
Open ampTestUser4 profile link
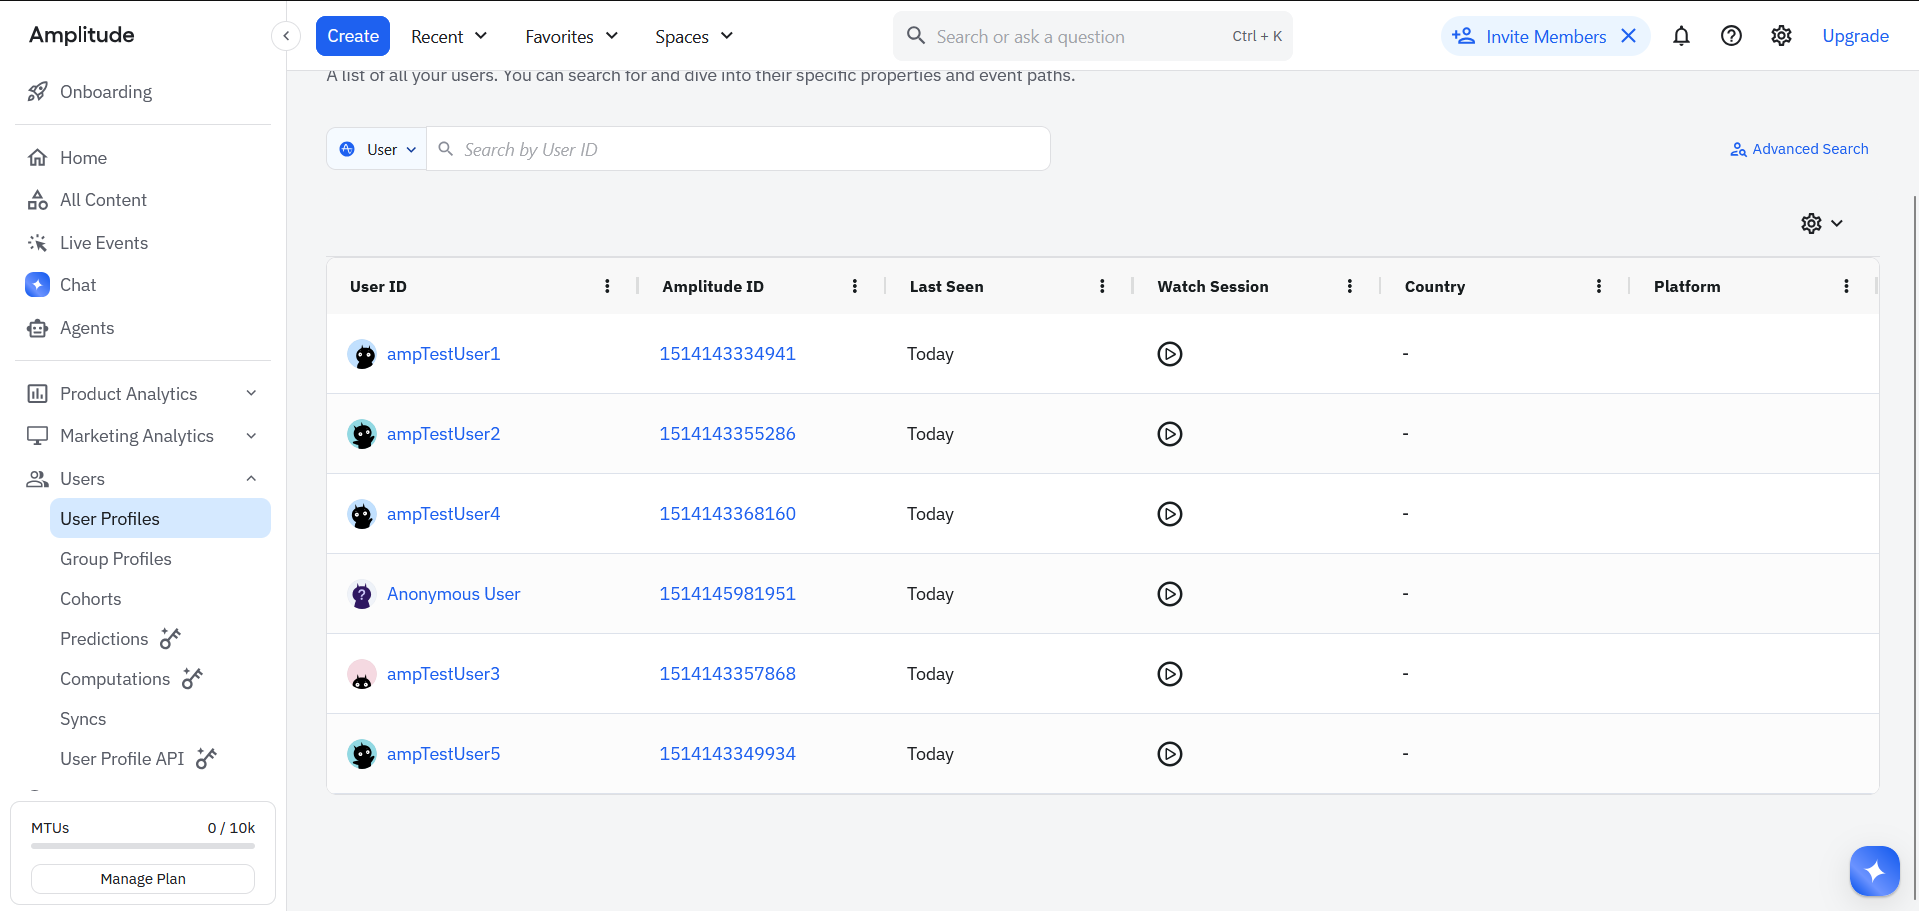click(x=443, y=514)
